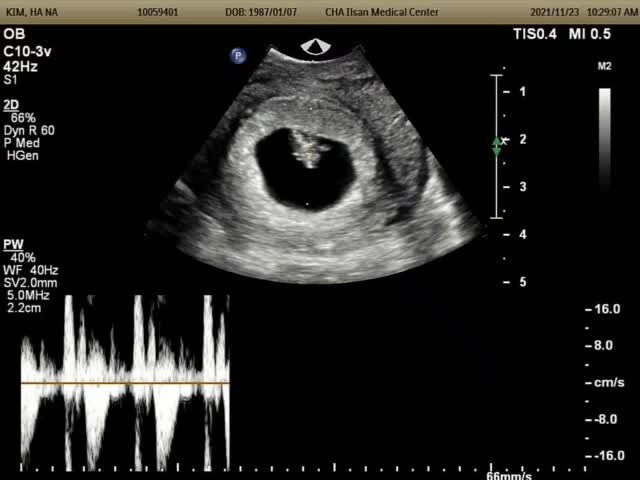
Task: Click the 2D gain 66% value
Action: (23, 118)
